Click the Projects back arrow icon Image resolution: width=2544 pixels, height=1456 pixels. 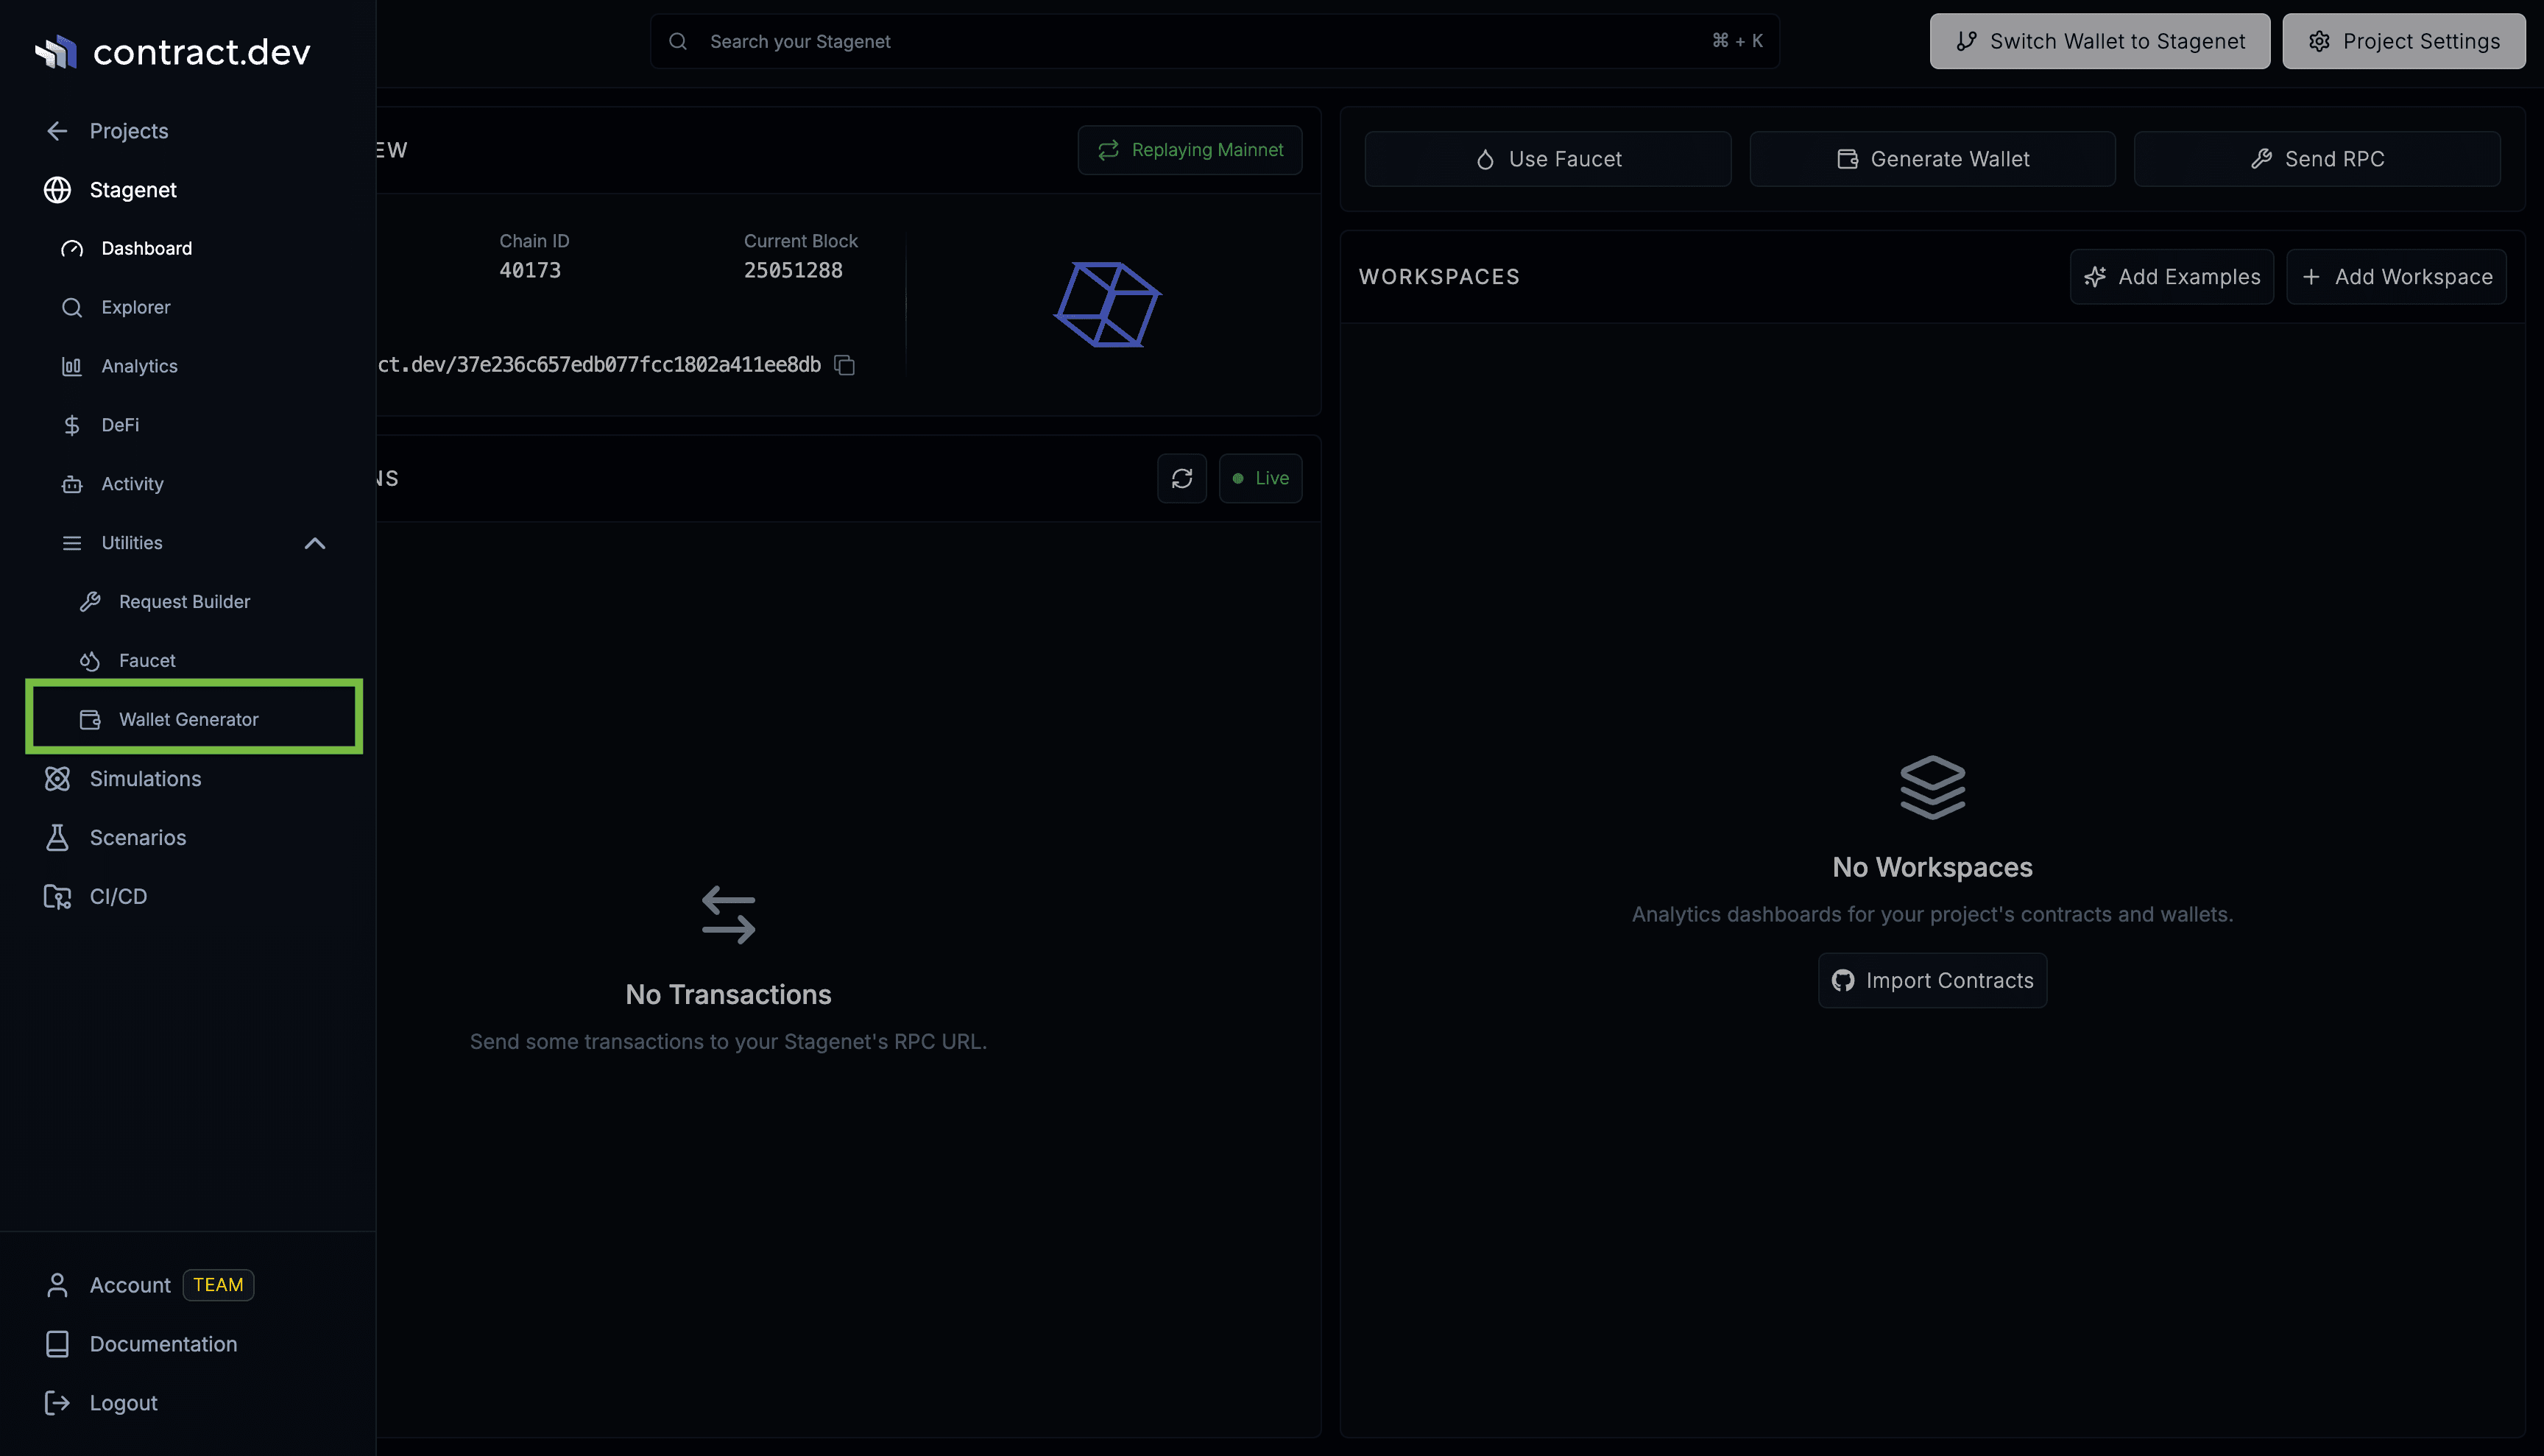[x=57, y=131]
